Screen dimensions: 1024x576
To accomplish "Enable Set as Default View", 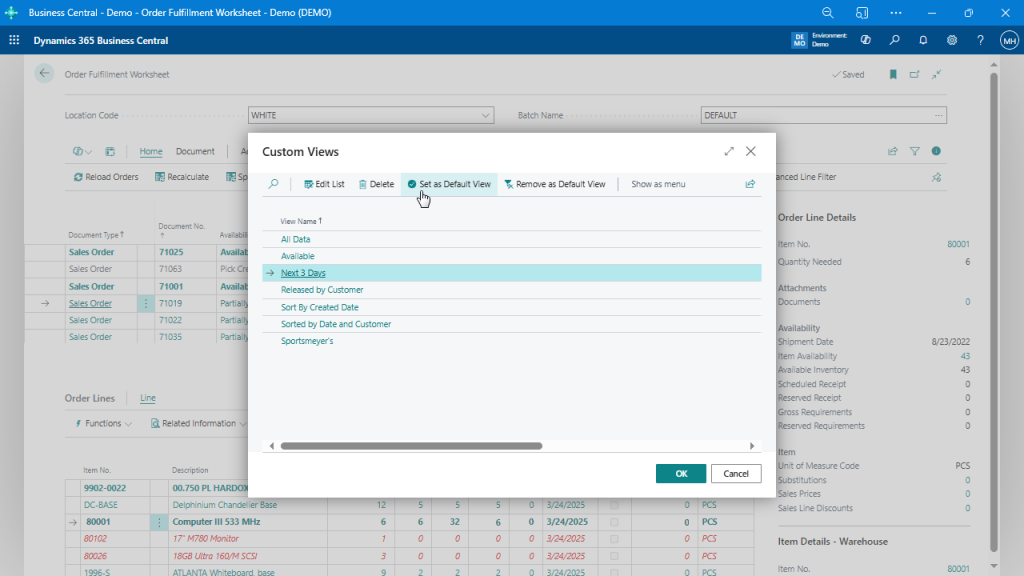I will [x=449, y=184].
